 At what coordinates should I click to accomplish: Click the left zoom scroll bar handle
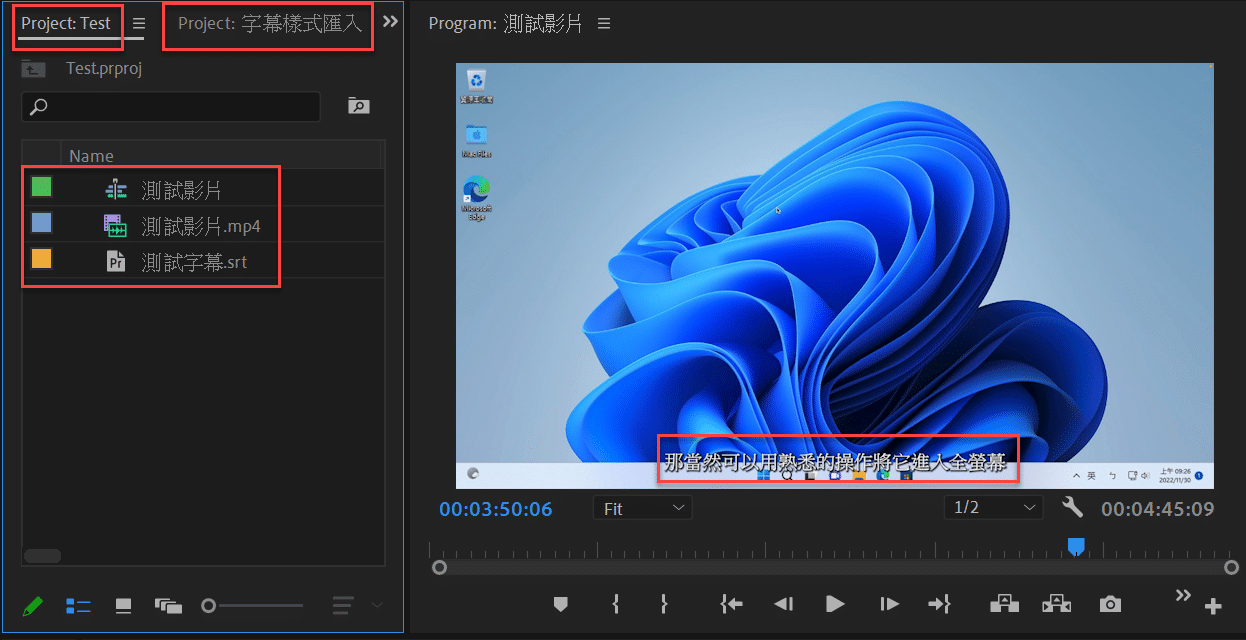click(x=438, y=567)
